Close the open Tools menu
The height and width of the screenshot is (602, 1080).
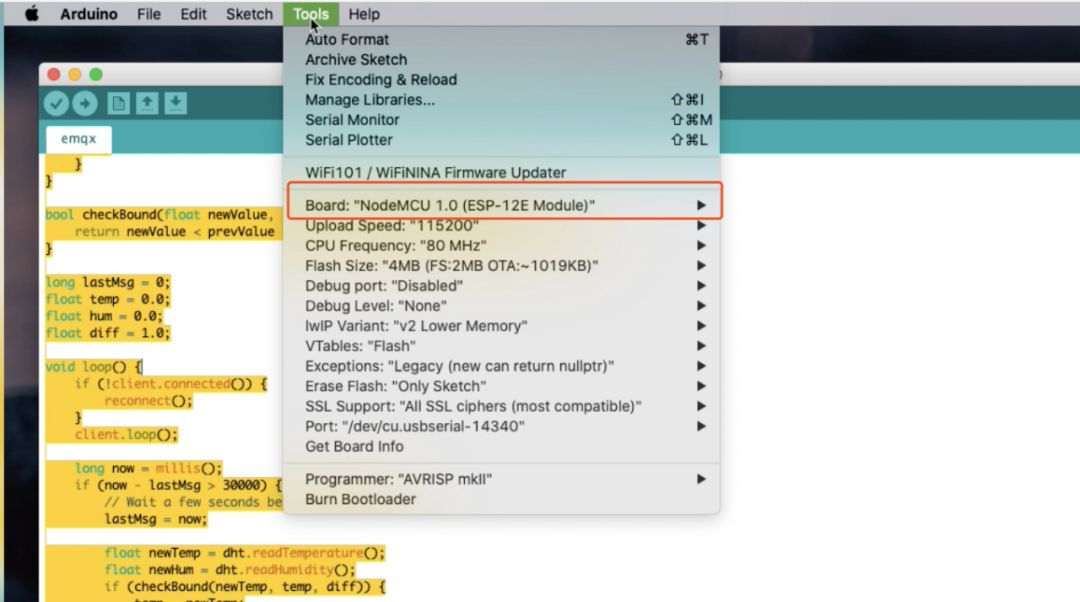click(311, 14)
